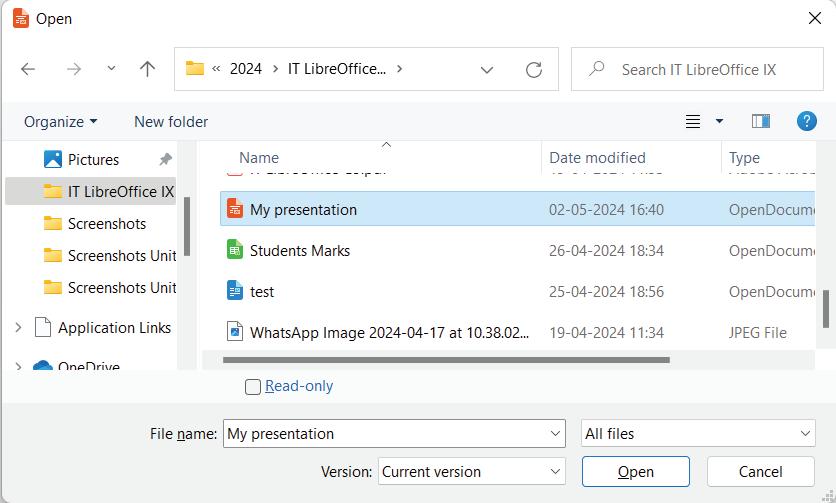The image size is (836, 503).
Task: Click the Cancel button
Action: pyautogui.click(x=760, y=472)
